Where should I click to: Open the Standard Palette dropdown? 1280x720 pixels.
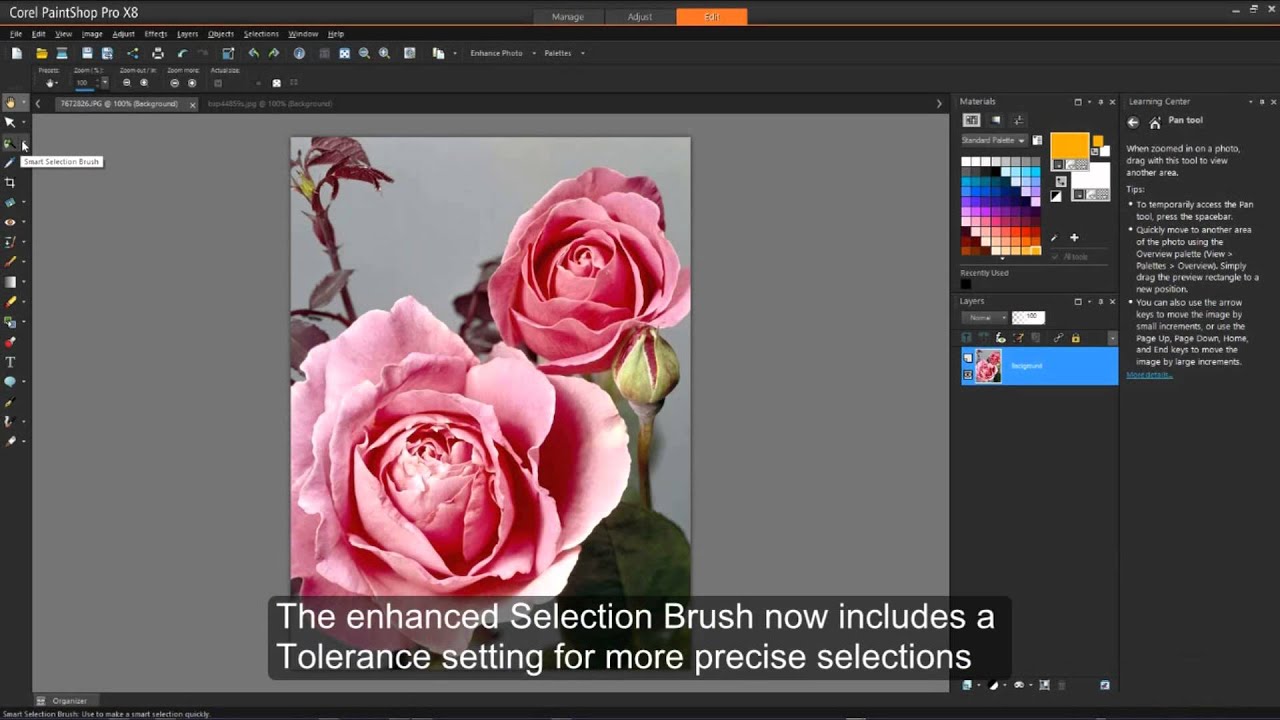pos(993,140)
